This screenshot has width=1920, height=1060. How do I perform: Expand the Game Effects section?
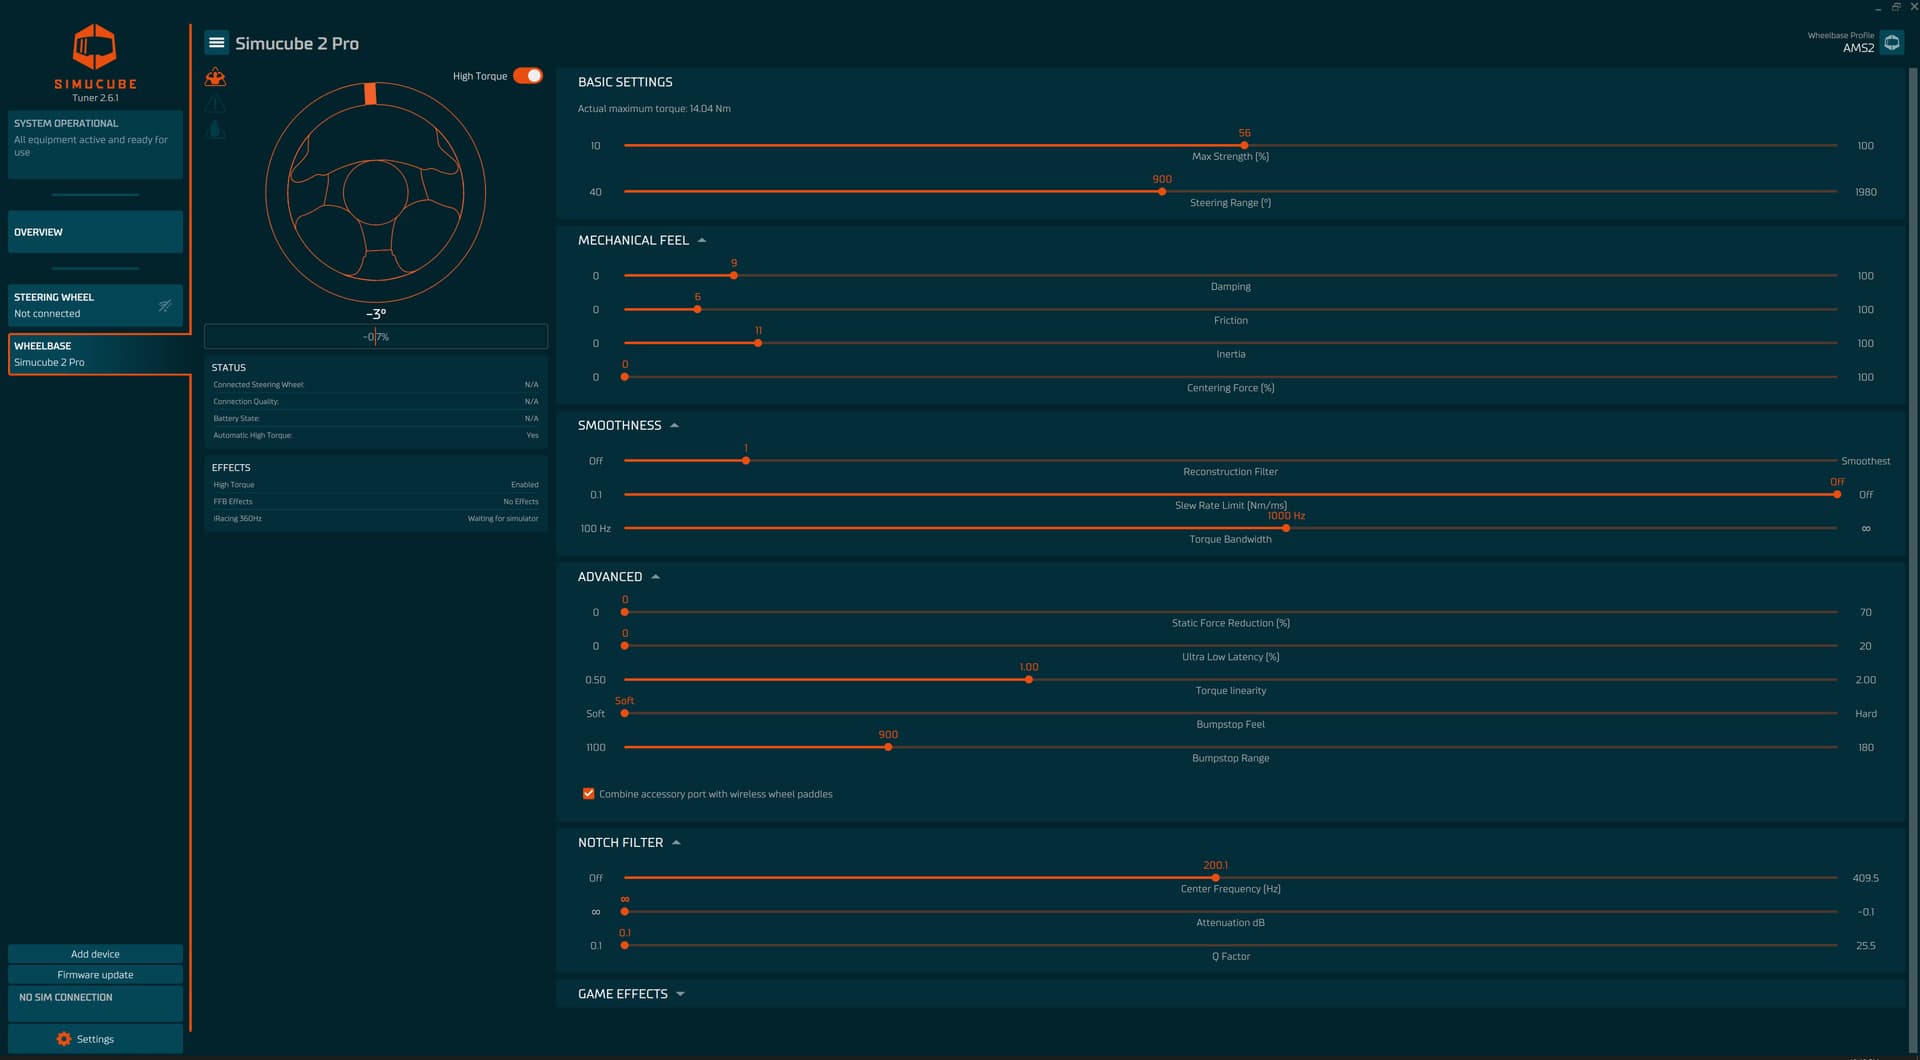click(x=681, y=994)
